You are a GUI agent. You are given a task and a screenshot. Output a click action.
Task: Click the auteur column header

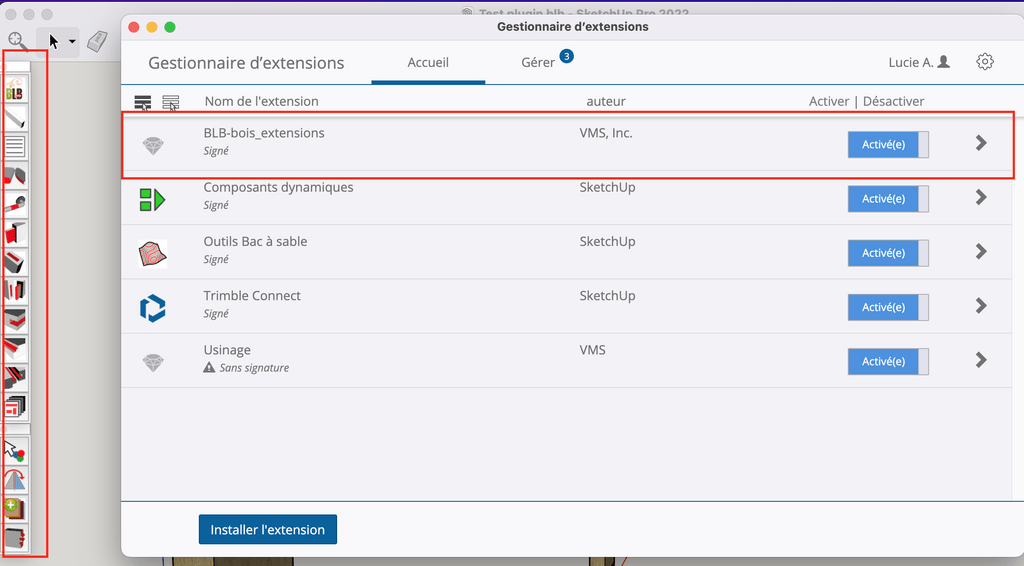tap(606, 101)
